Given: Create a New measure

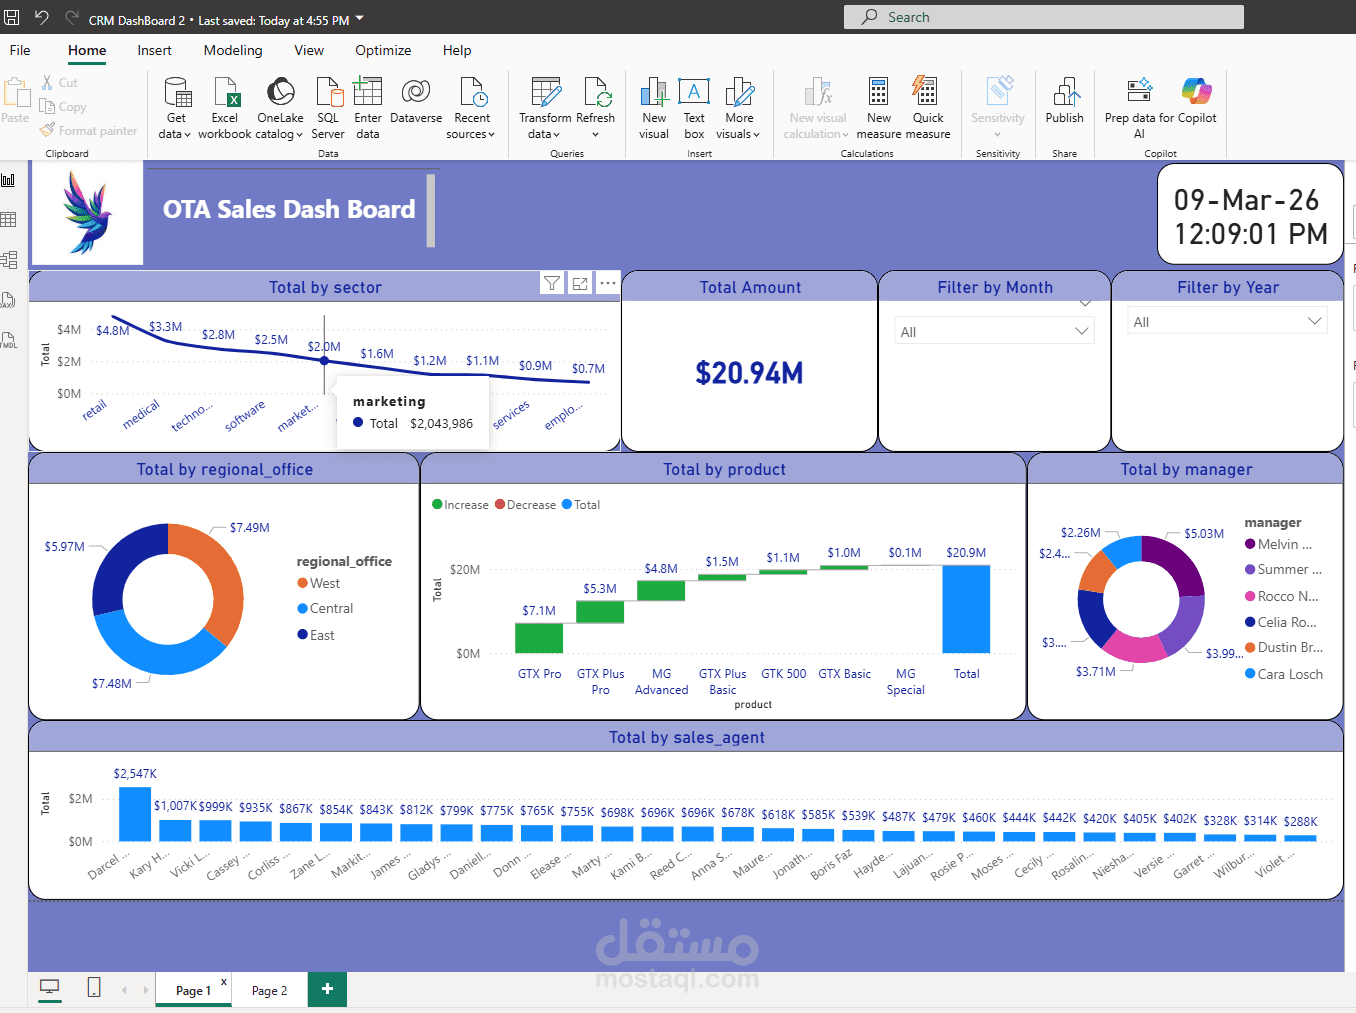Looking at the screenshot, I should coord(879,108).
